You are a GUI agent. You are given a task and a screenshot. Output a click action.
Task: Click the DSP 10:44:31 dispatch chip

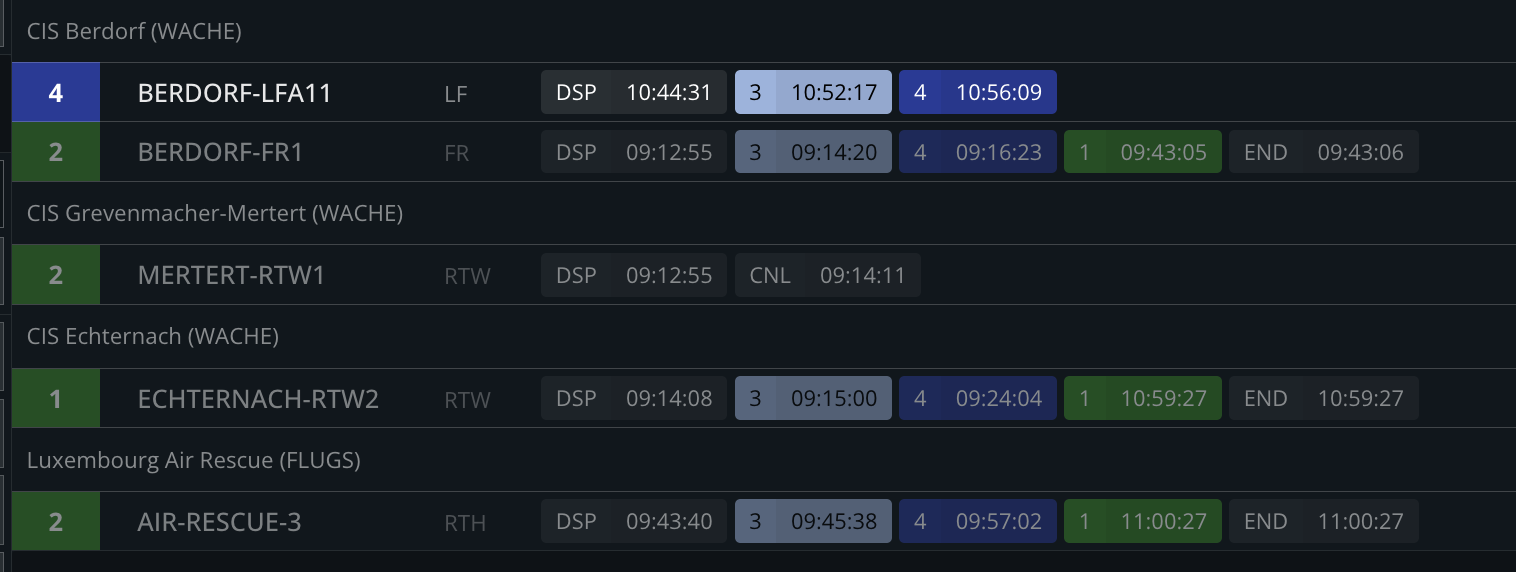coord(634,92)
